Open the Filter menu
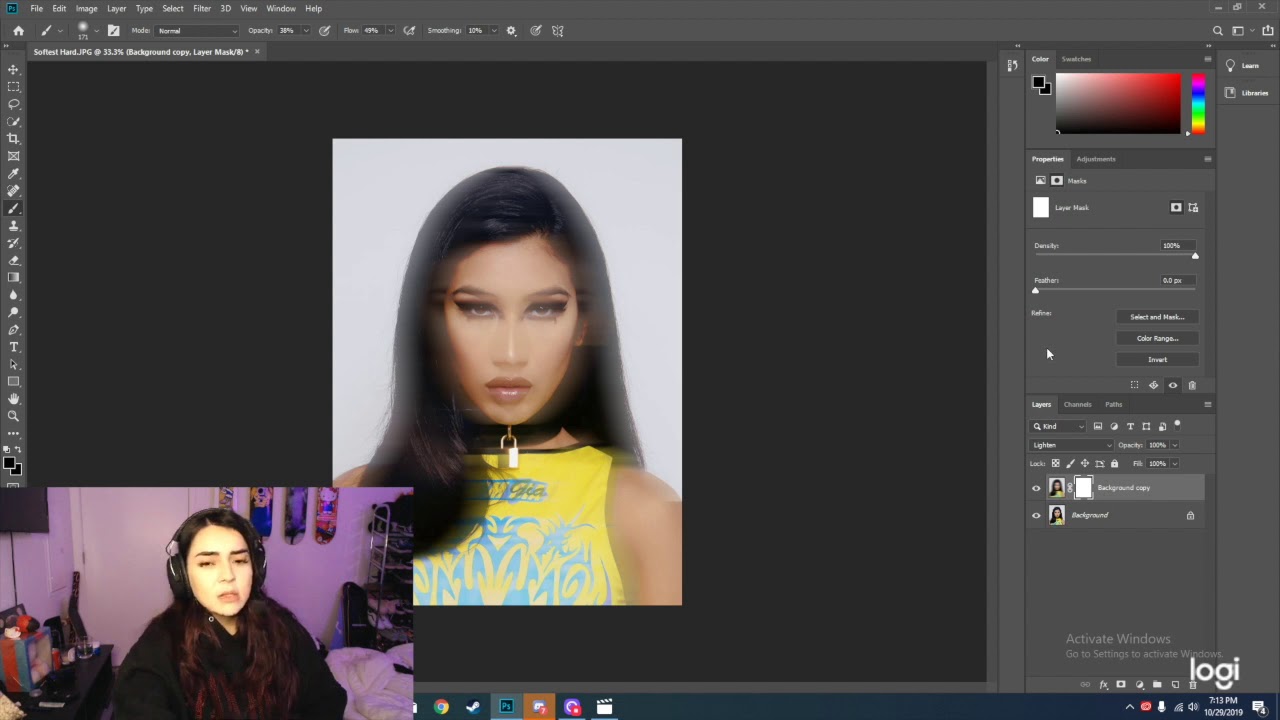1280x720 pixels. [202, 8]
